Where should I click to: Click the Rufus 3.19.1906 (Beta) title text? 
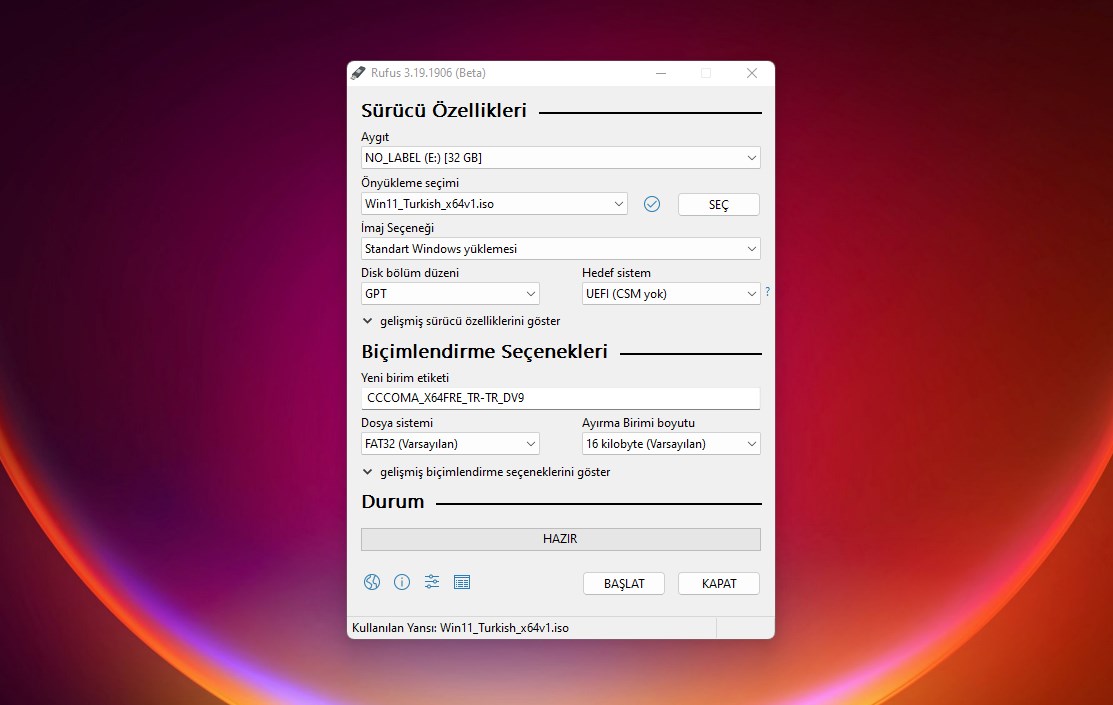(x=428, y=73)
